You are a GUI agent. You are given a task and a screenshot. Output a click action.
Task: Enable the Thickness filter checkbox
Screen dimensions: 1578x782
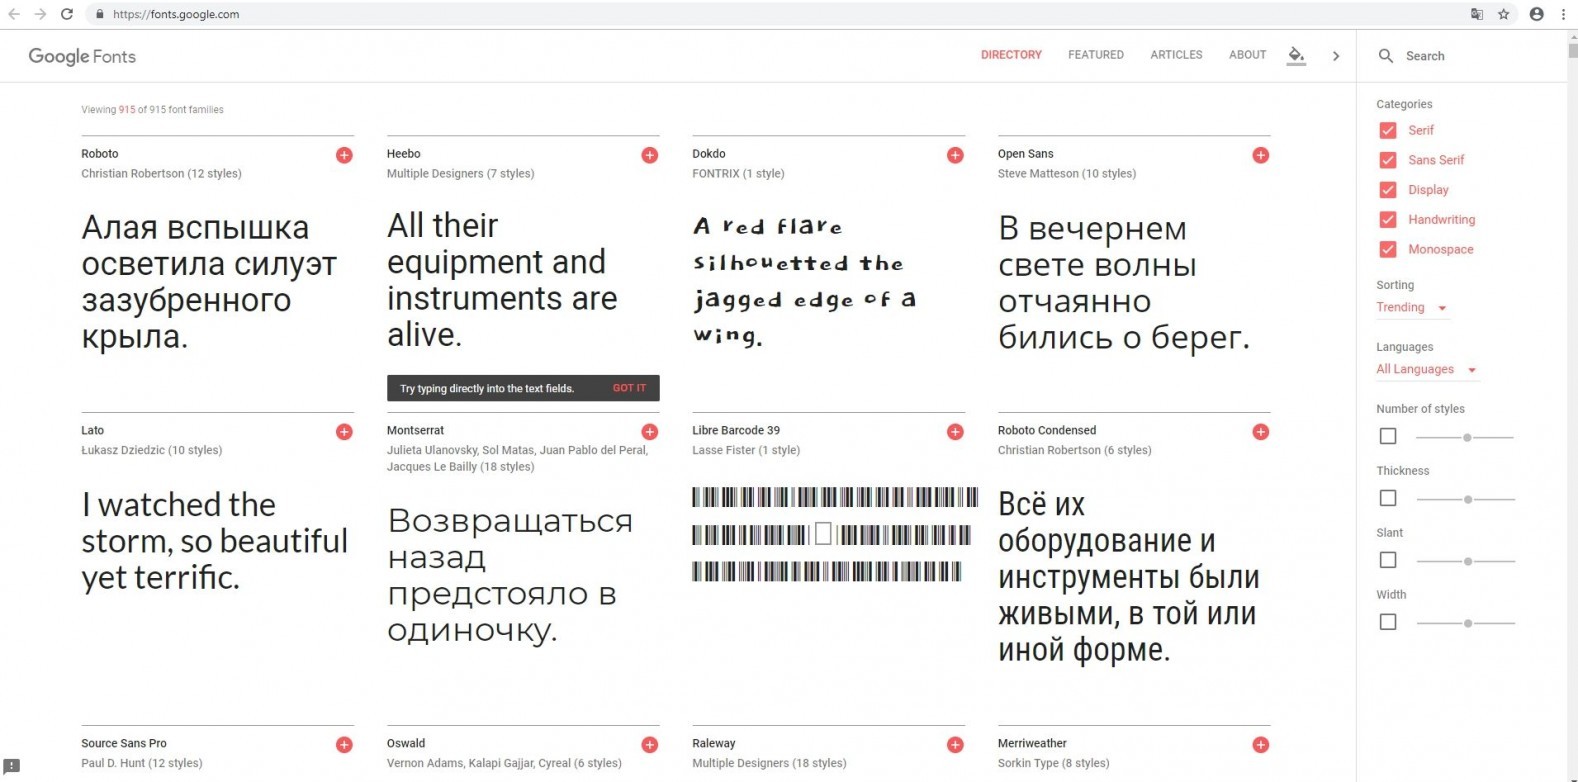tap(1388, 498)
